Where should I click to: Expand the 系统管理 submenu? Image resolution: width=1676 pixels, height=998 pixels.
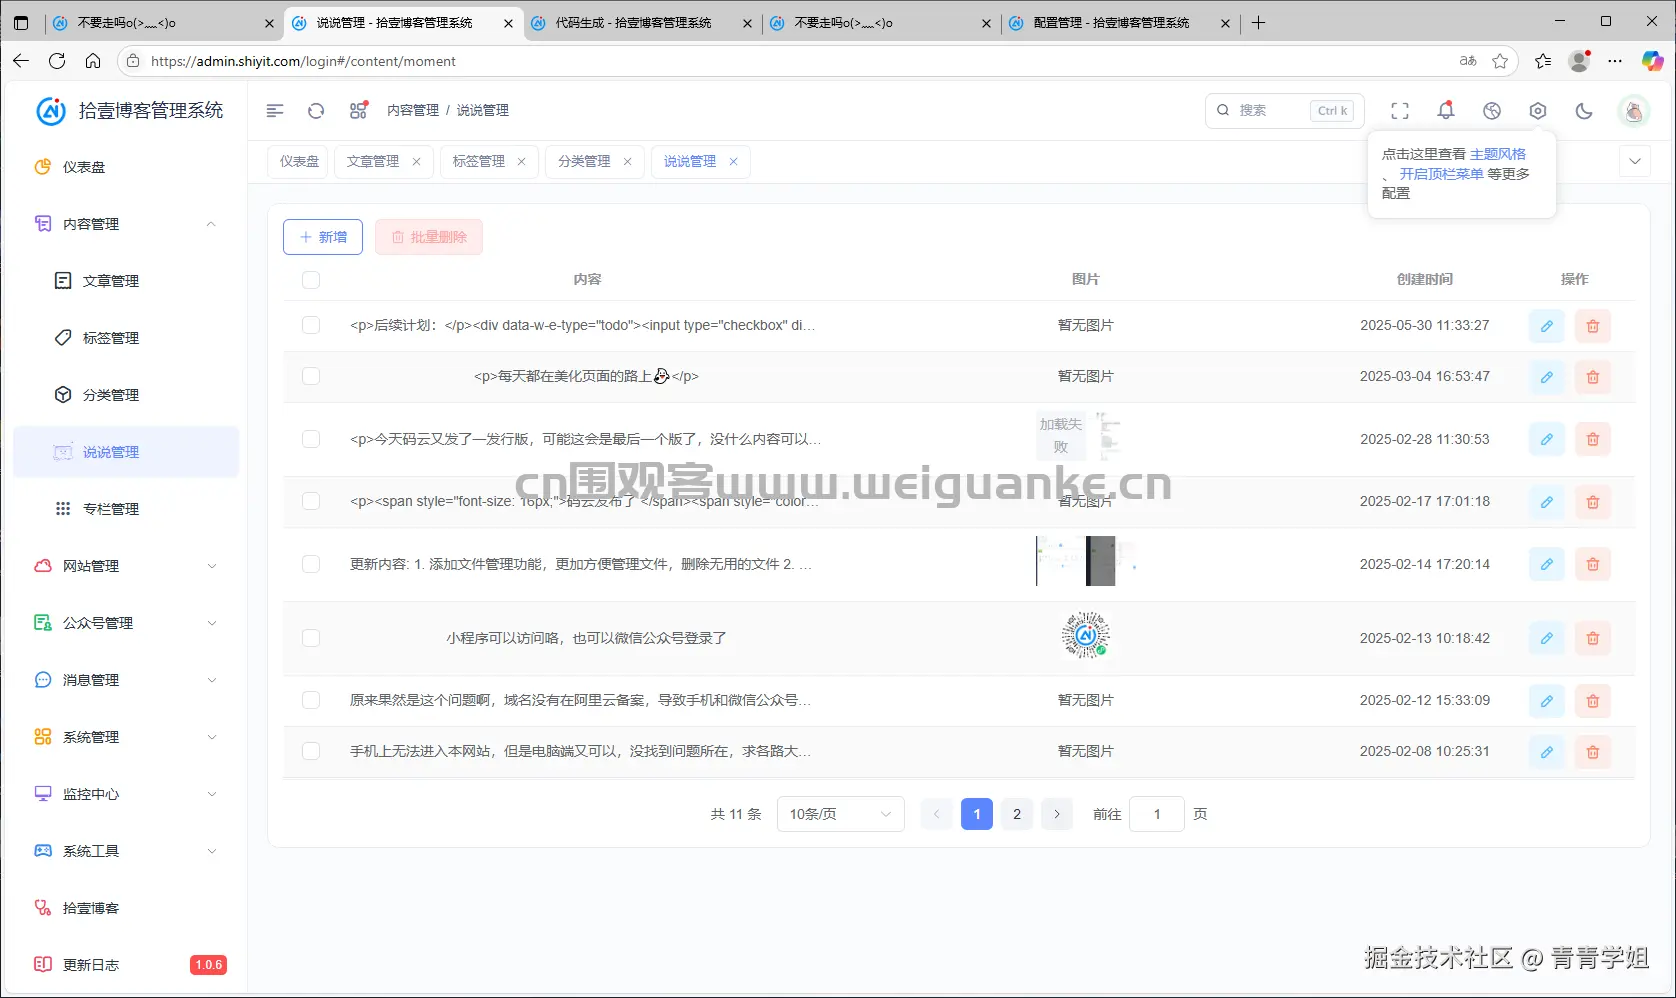(x=91, y=737)
